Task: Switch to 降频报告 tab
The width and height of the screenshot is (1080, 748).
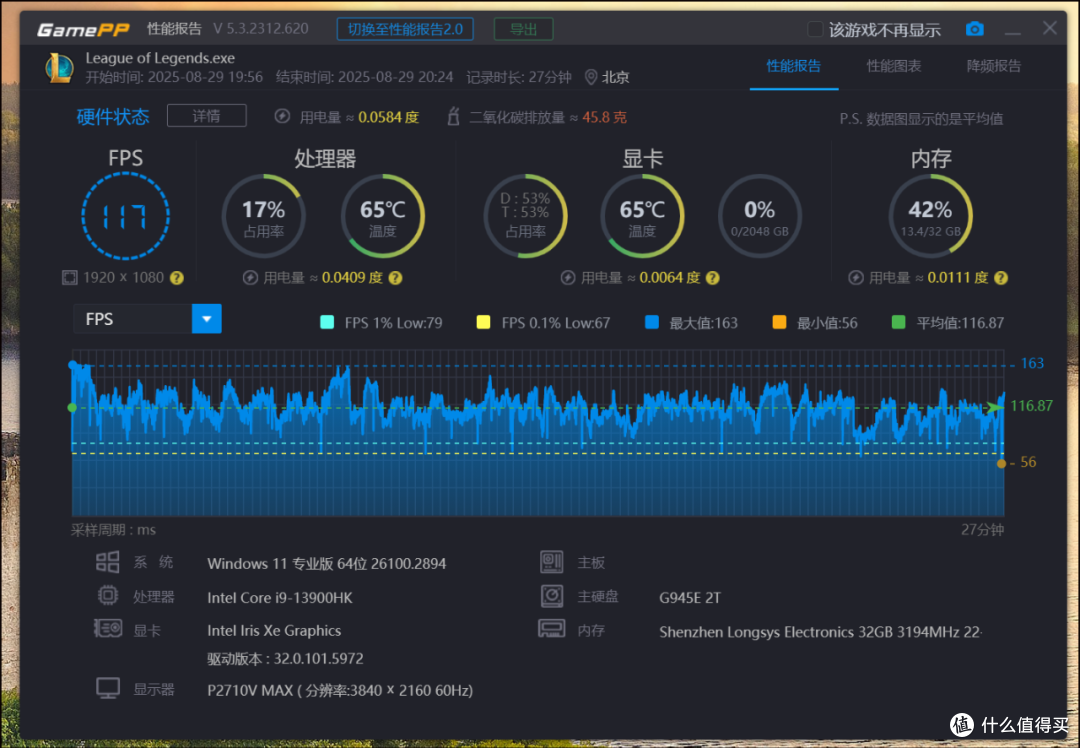Action: [994, 66]
